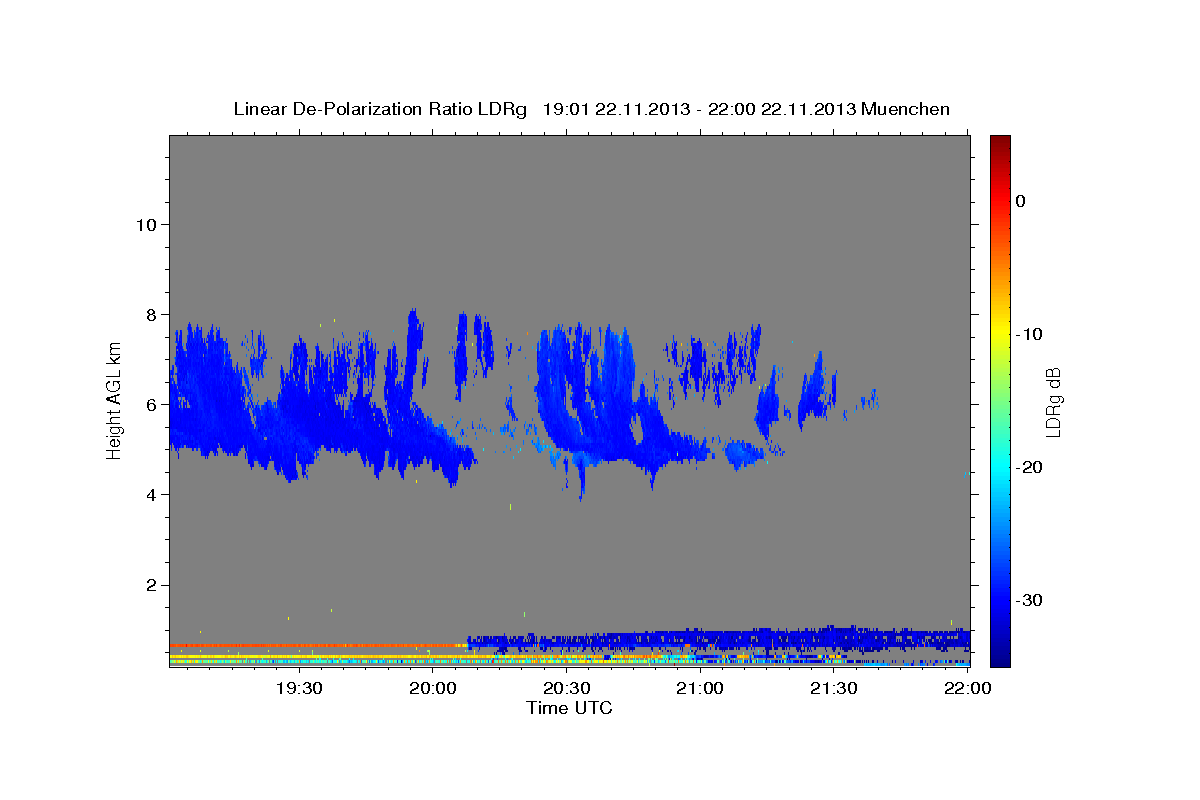Select the '21:30' time axis label

(x=833, y=689)
